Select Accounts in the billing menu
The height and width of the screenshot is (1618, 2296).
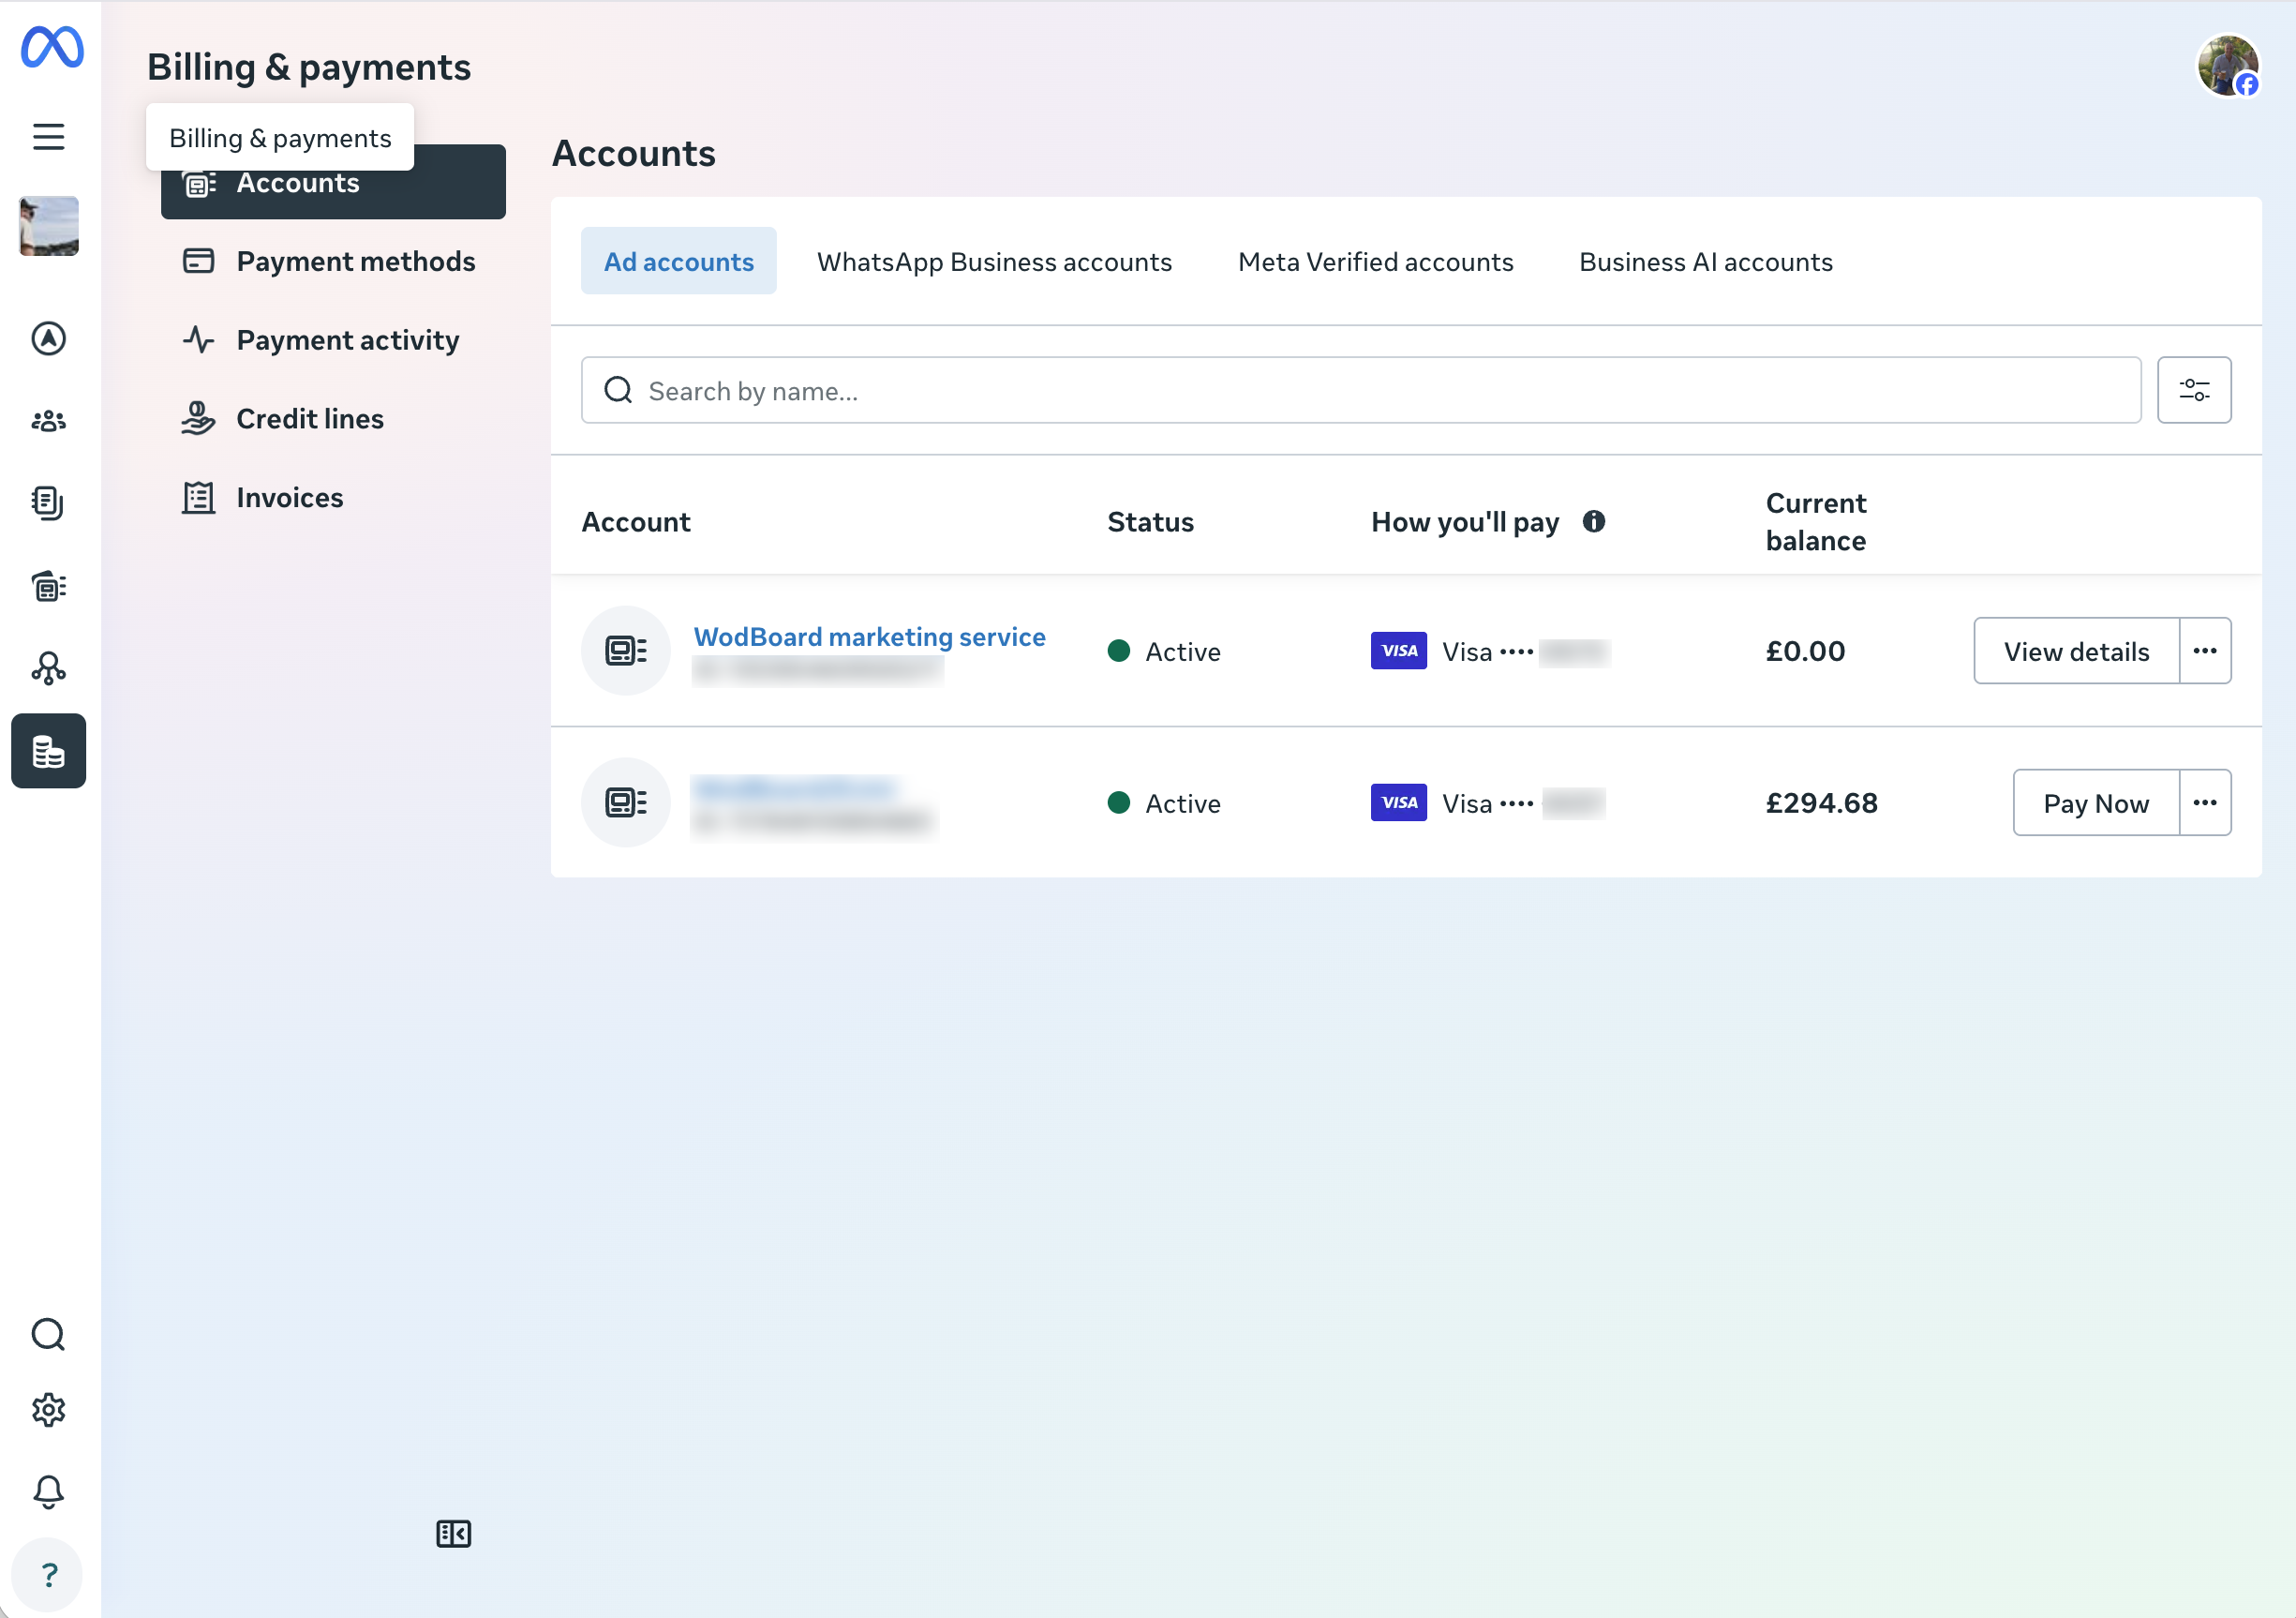(333, 182)
